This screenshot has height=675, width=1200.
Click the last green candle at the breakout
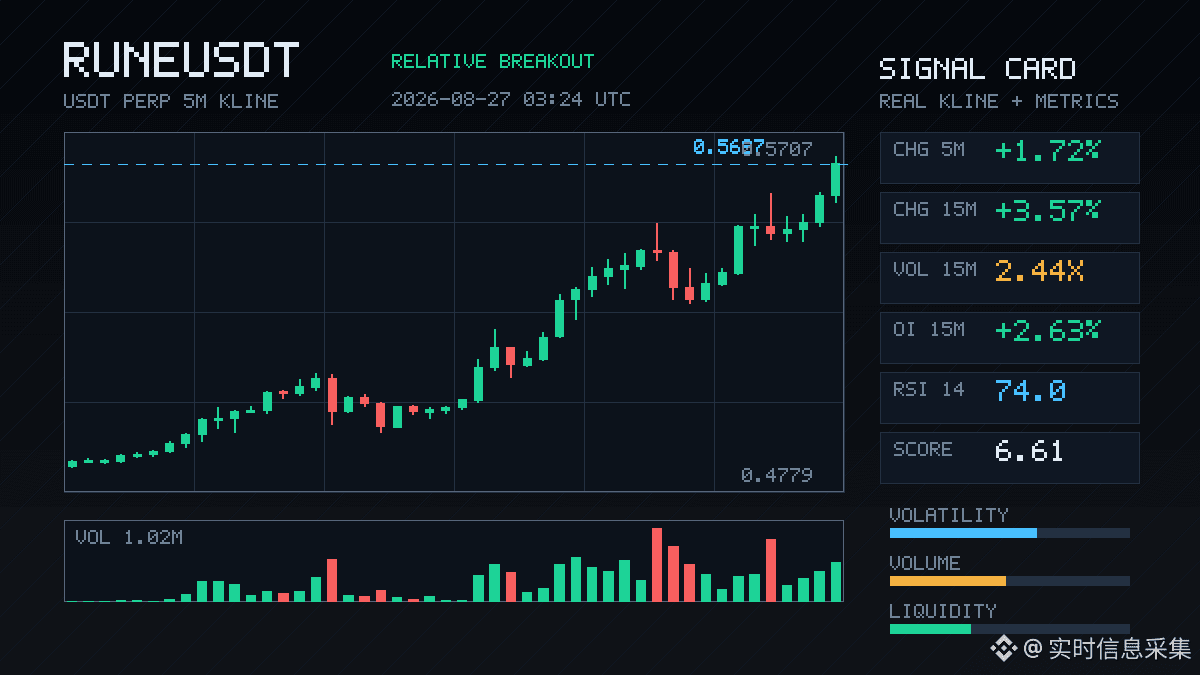(835, 179)
